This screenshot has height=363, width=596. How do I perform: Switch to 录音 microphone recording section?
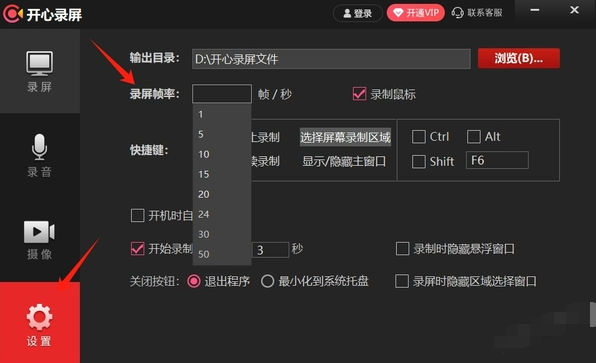pos(40,155)
